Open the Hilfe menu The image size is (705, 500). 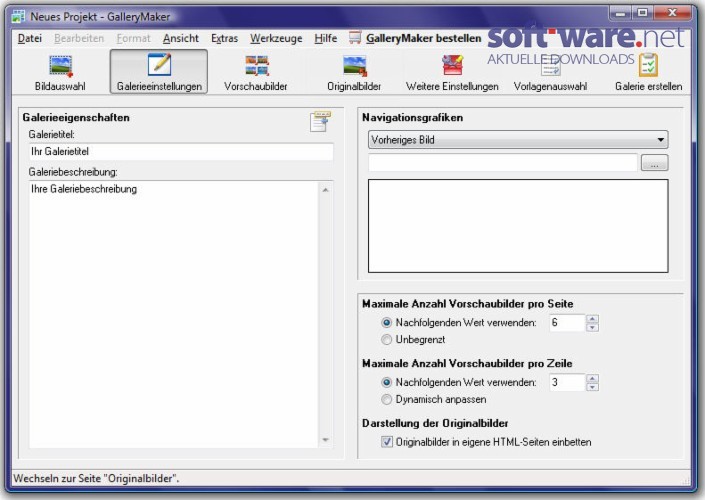pyautogui.click(x=326, y=38)
